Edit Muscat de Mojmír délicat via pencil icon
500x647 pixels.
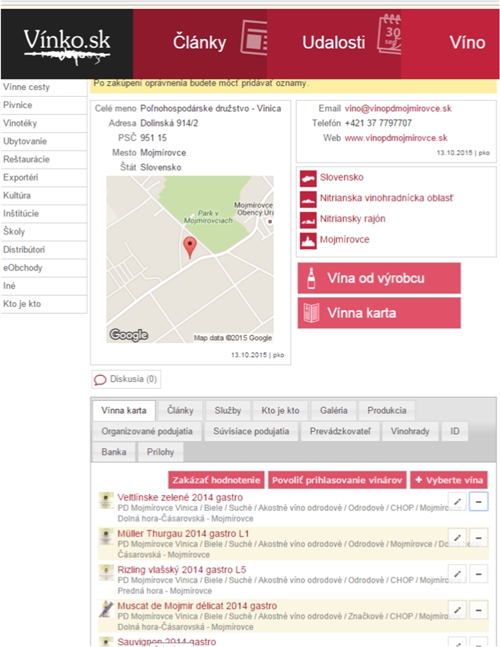coord(457,610)
